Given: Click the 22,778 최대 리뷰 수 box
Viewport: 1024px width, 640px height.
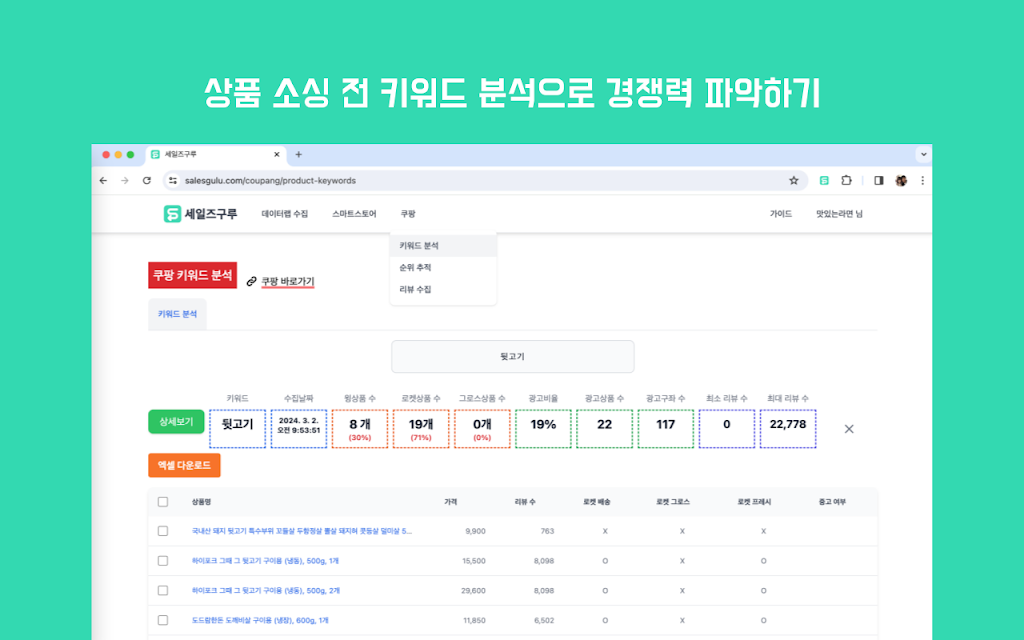Looking at the screenshot, I should coord(788,429).
